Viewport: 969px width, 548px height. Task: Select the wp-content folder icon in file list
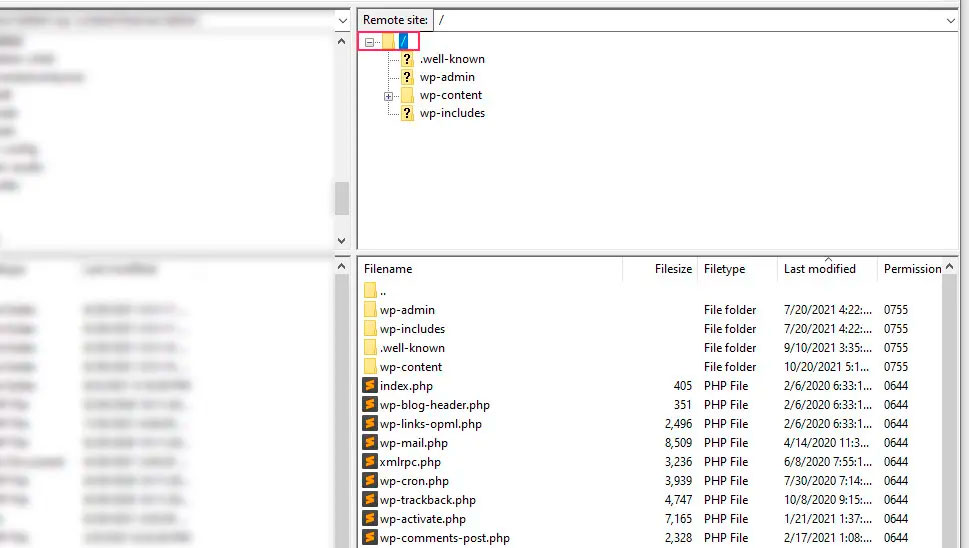(370, 367)
